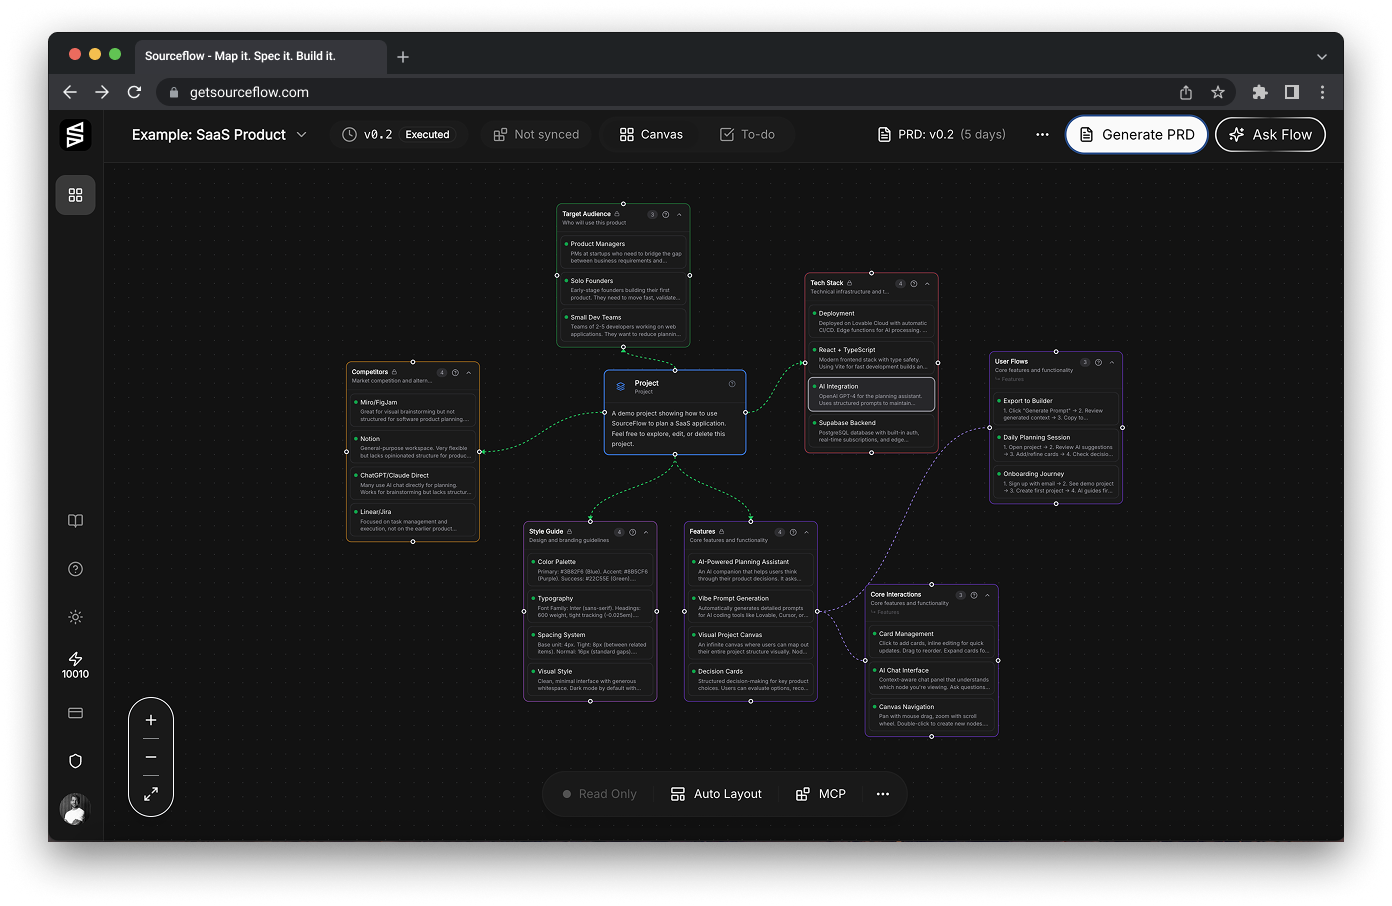Image resolution: width=1392 pixels, height=906 pixels.
Task: Toggle the Read Only mode
Action: [600, 794]
